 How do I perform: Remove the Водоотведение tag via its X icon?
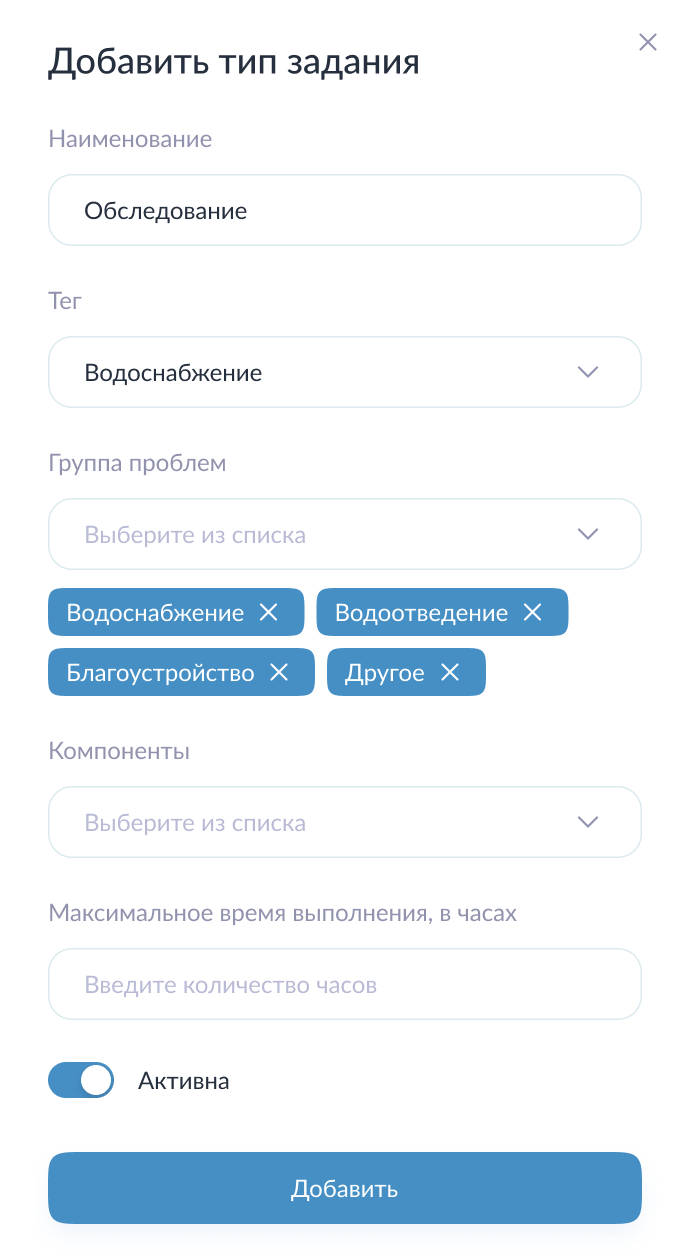pyautogui.click(x=533, y=612)
